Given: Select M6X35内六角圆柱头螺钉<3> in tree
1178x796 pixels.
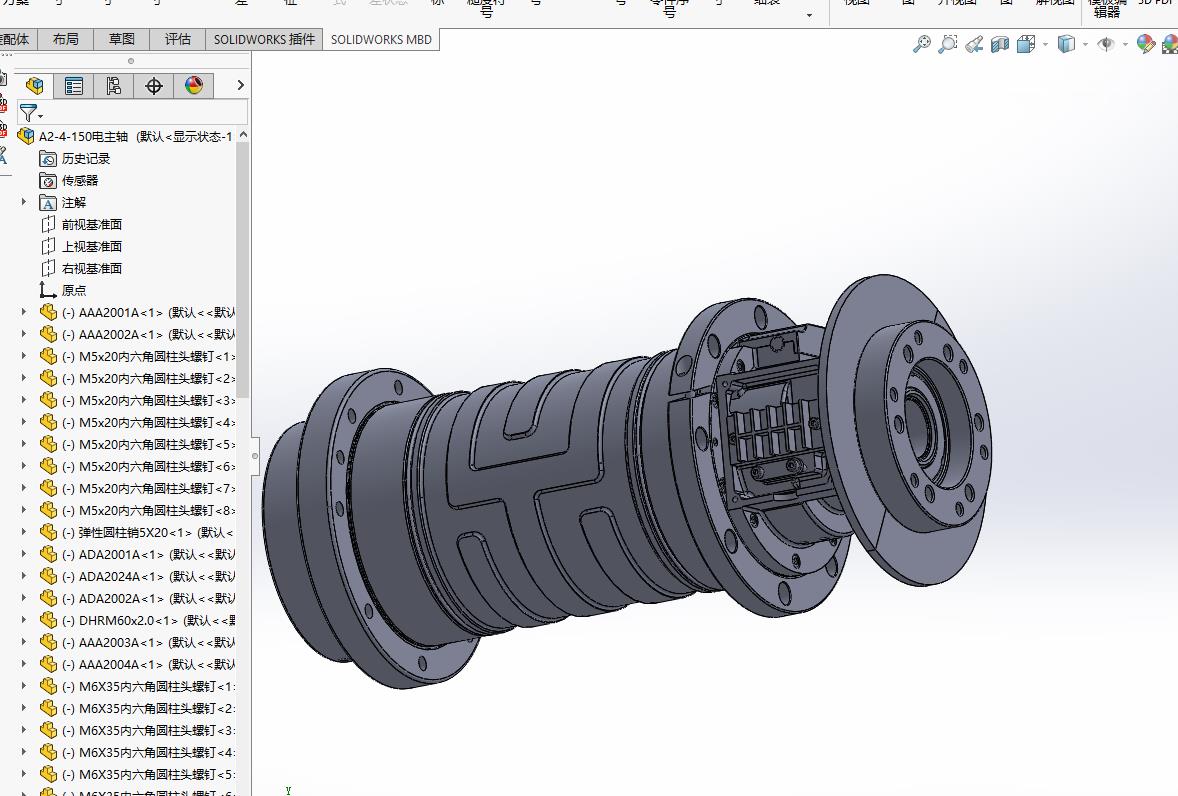Looking at the screenshot, I should point(149,730).
